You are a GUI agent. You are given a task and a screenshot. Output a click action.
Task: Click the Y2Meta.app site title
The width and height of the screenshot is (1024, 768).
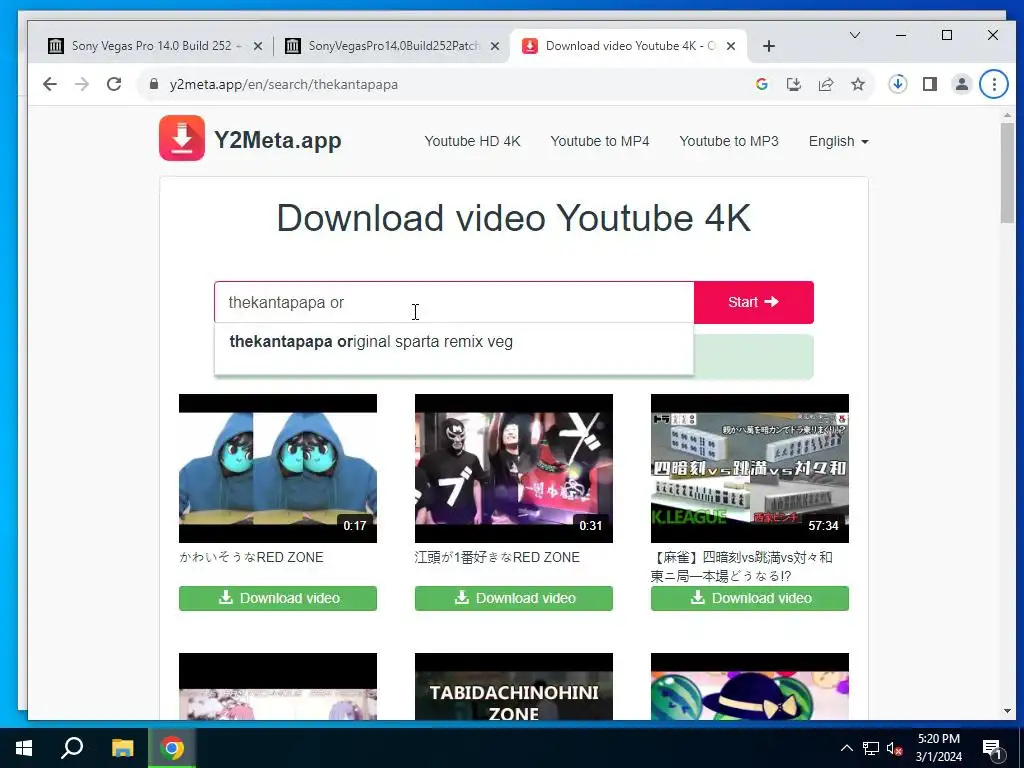pos(278,140)
